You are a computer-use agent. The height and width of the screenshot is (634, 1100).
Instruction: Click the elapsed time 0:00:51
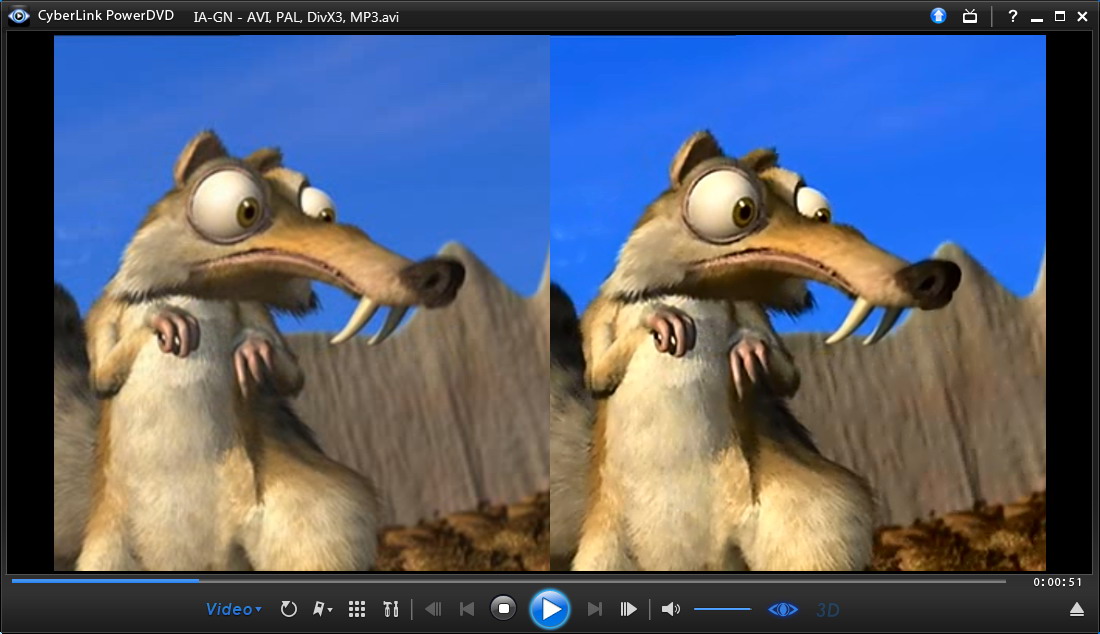pos(1057,582)
